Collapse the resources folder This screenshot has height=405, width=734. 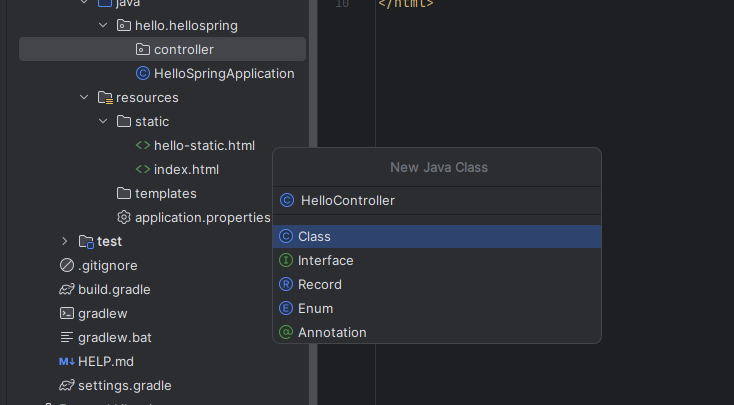coord(84,97)
